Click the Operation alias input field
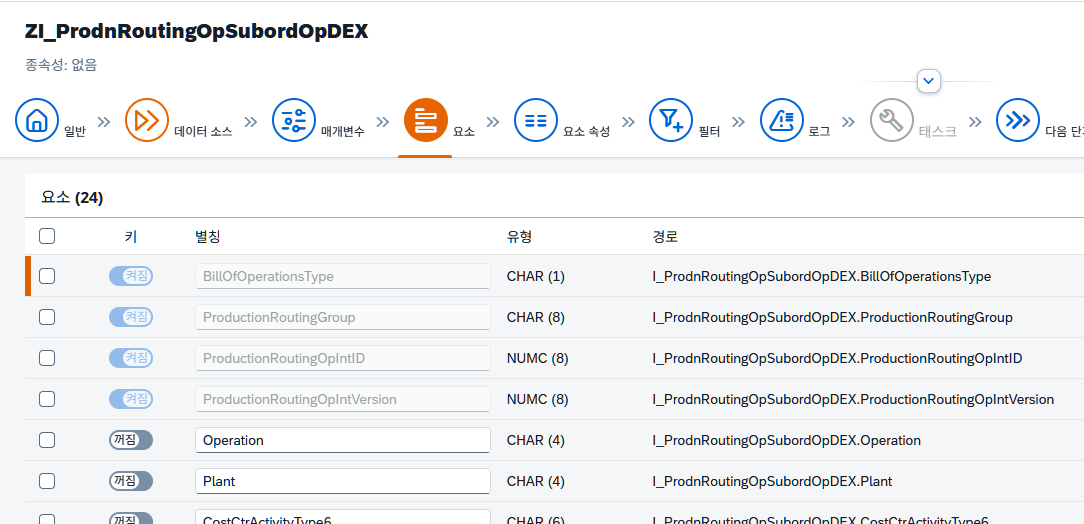1084x524 pixels. [x=343, y=440]
